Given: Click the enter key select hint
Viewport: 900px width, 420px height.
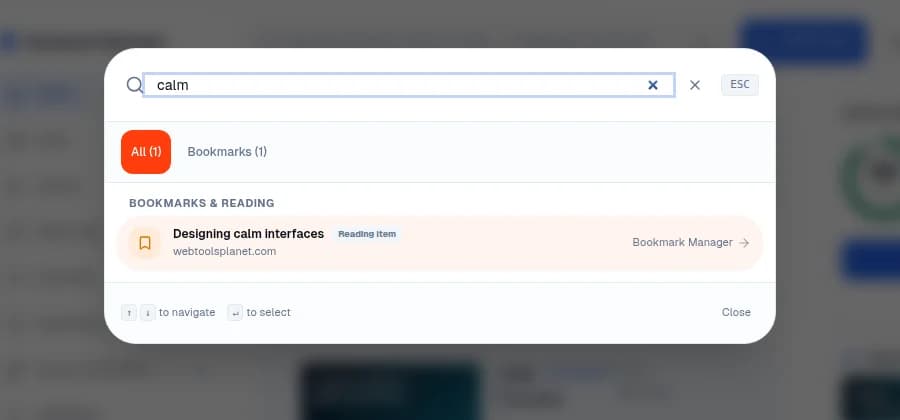Looking at the screenshot, I should [x=235, y=313].
